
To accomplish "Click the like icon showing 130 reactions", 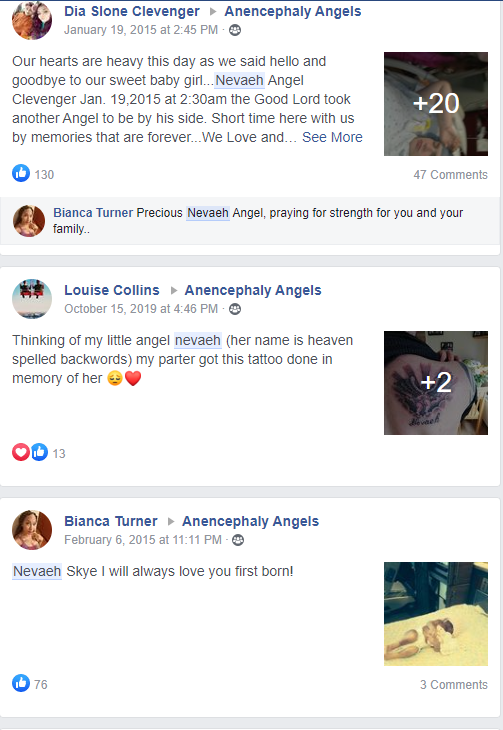I will pos(21,173).
